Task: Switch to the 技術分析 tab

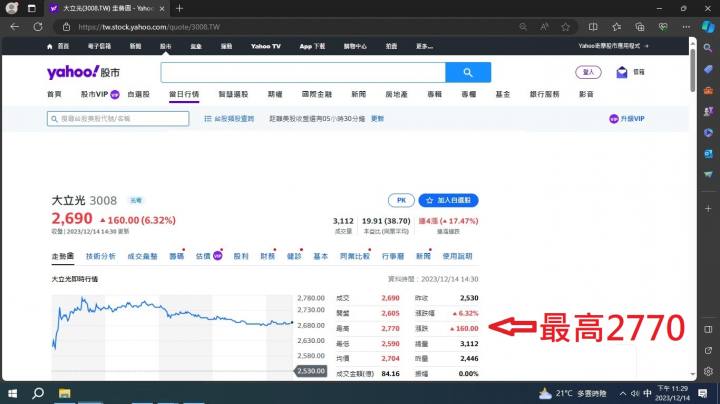Action: pos(100,256)
